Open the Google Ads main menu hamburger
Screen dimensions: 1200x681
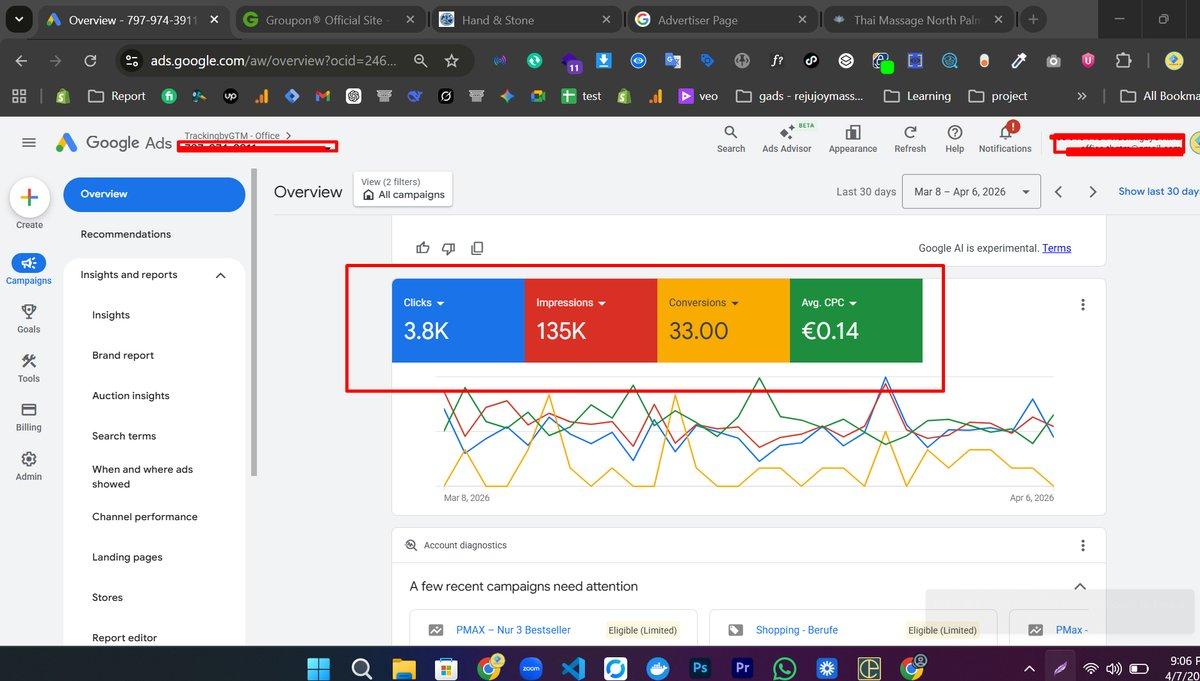pyautogui.click(x=29, y=142)
